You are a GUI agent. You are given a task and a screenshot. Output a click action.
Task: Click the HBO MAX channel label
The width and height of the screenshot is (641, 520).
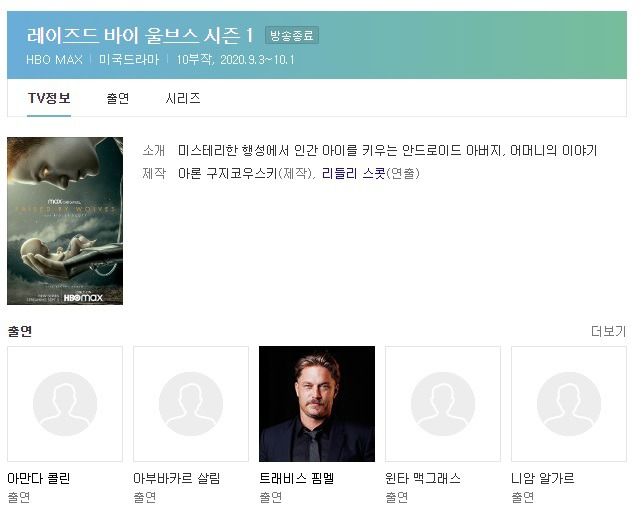(x=54, y=60)
